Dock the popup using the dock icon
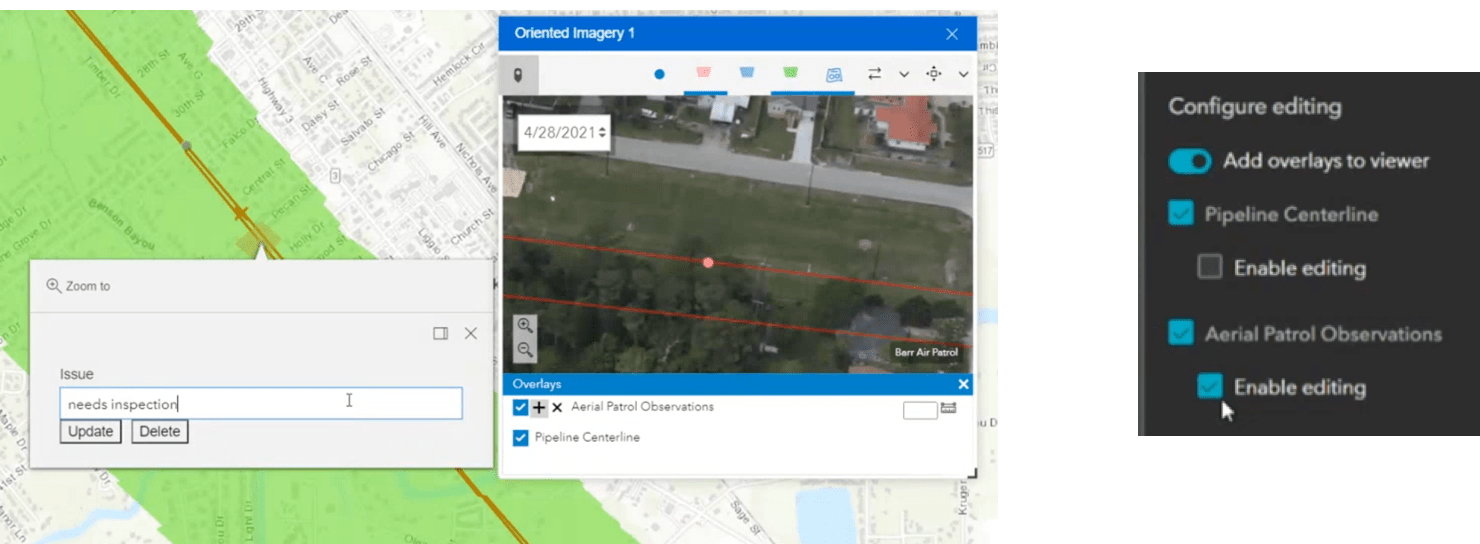The image size is (1480, 544). coord(440,333)
